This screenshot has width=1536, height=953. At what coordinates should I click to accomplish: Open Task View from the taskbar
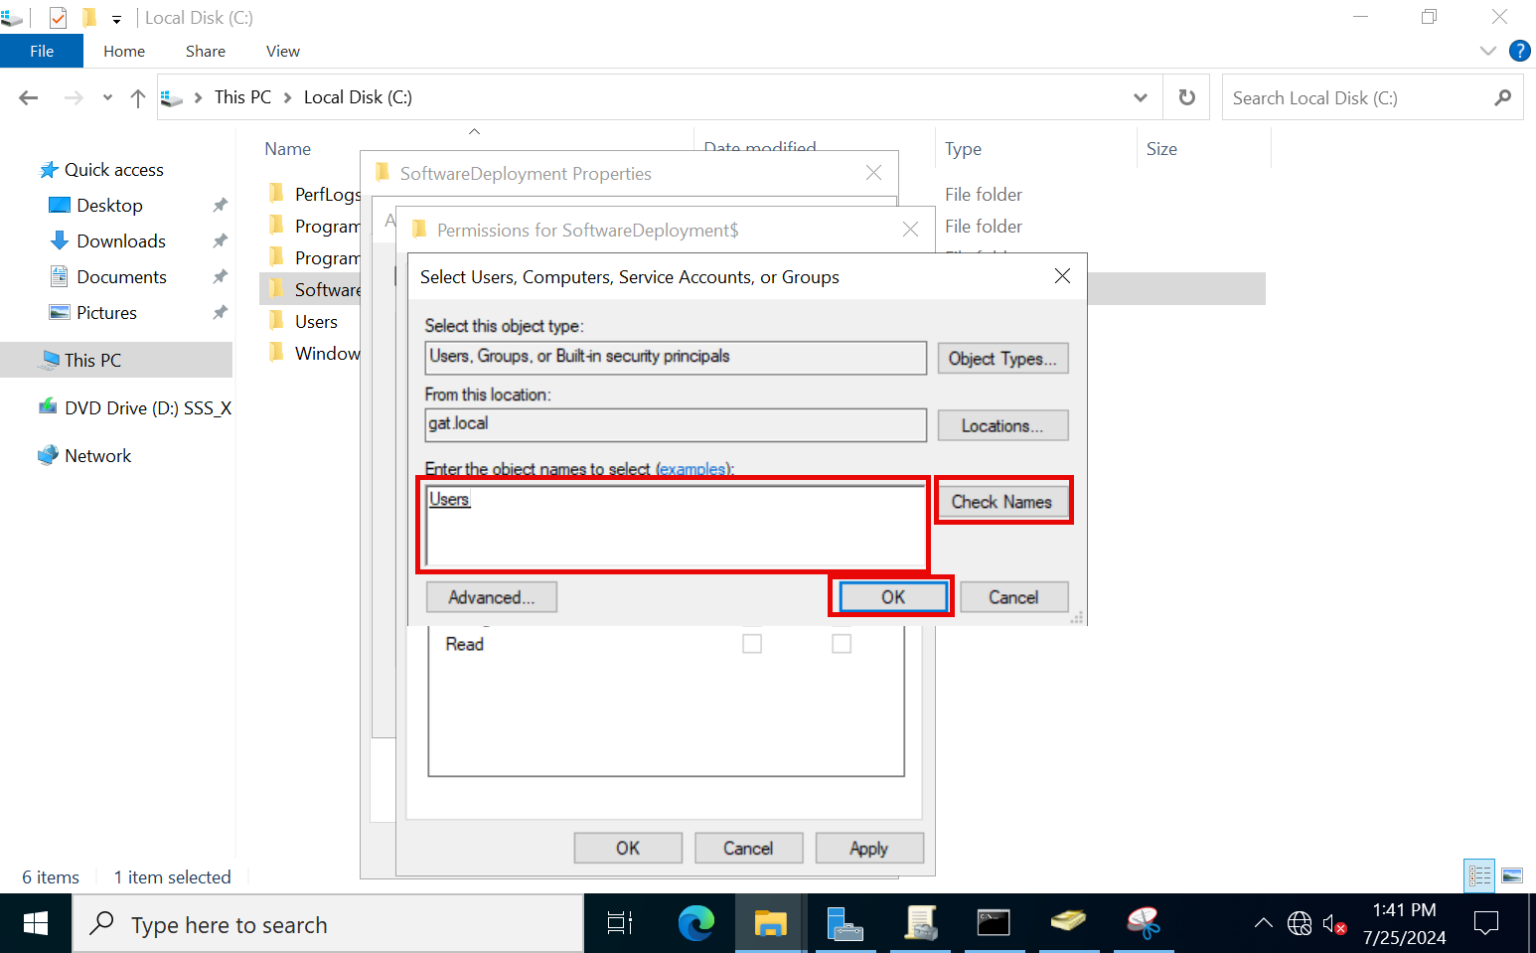(620, 923)
